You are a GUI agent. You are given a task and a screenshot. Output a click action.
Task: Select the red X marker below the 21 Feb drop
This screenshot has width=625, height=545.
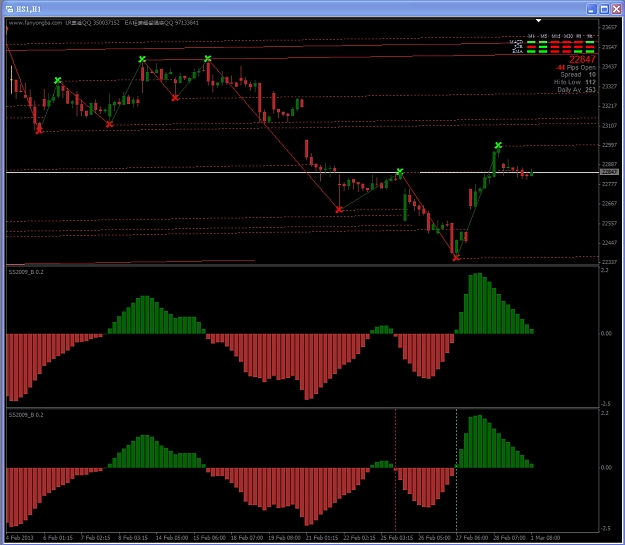(x=339, y=209)
